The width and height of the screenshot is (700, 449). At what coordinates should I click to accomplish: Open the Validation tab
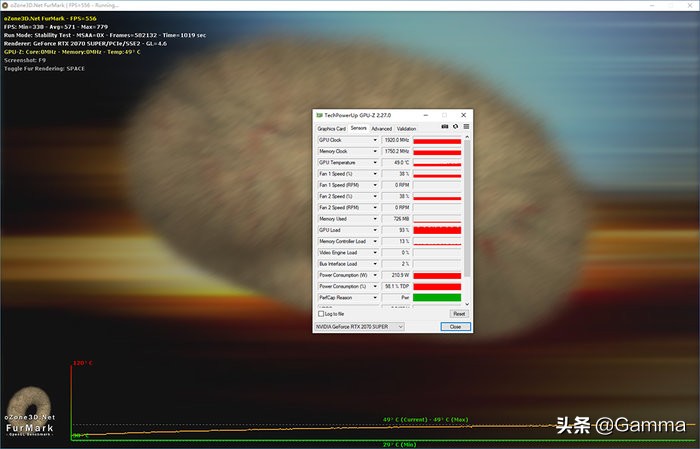(x=406, y=128)
